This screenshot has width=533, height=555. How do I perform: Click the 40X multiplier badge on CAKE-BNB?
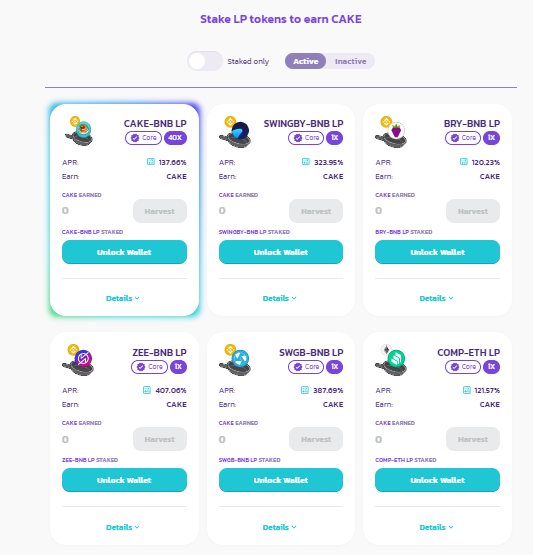tap(175, 138)
